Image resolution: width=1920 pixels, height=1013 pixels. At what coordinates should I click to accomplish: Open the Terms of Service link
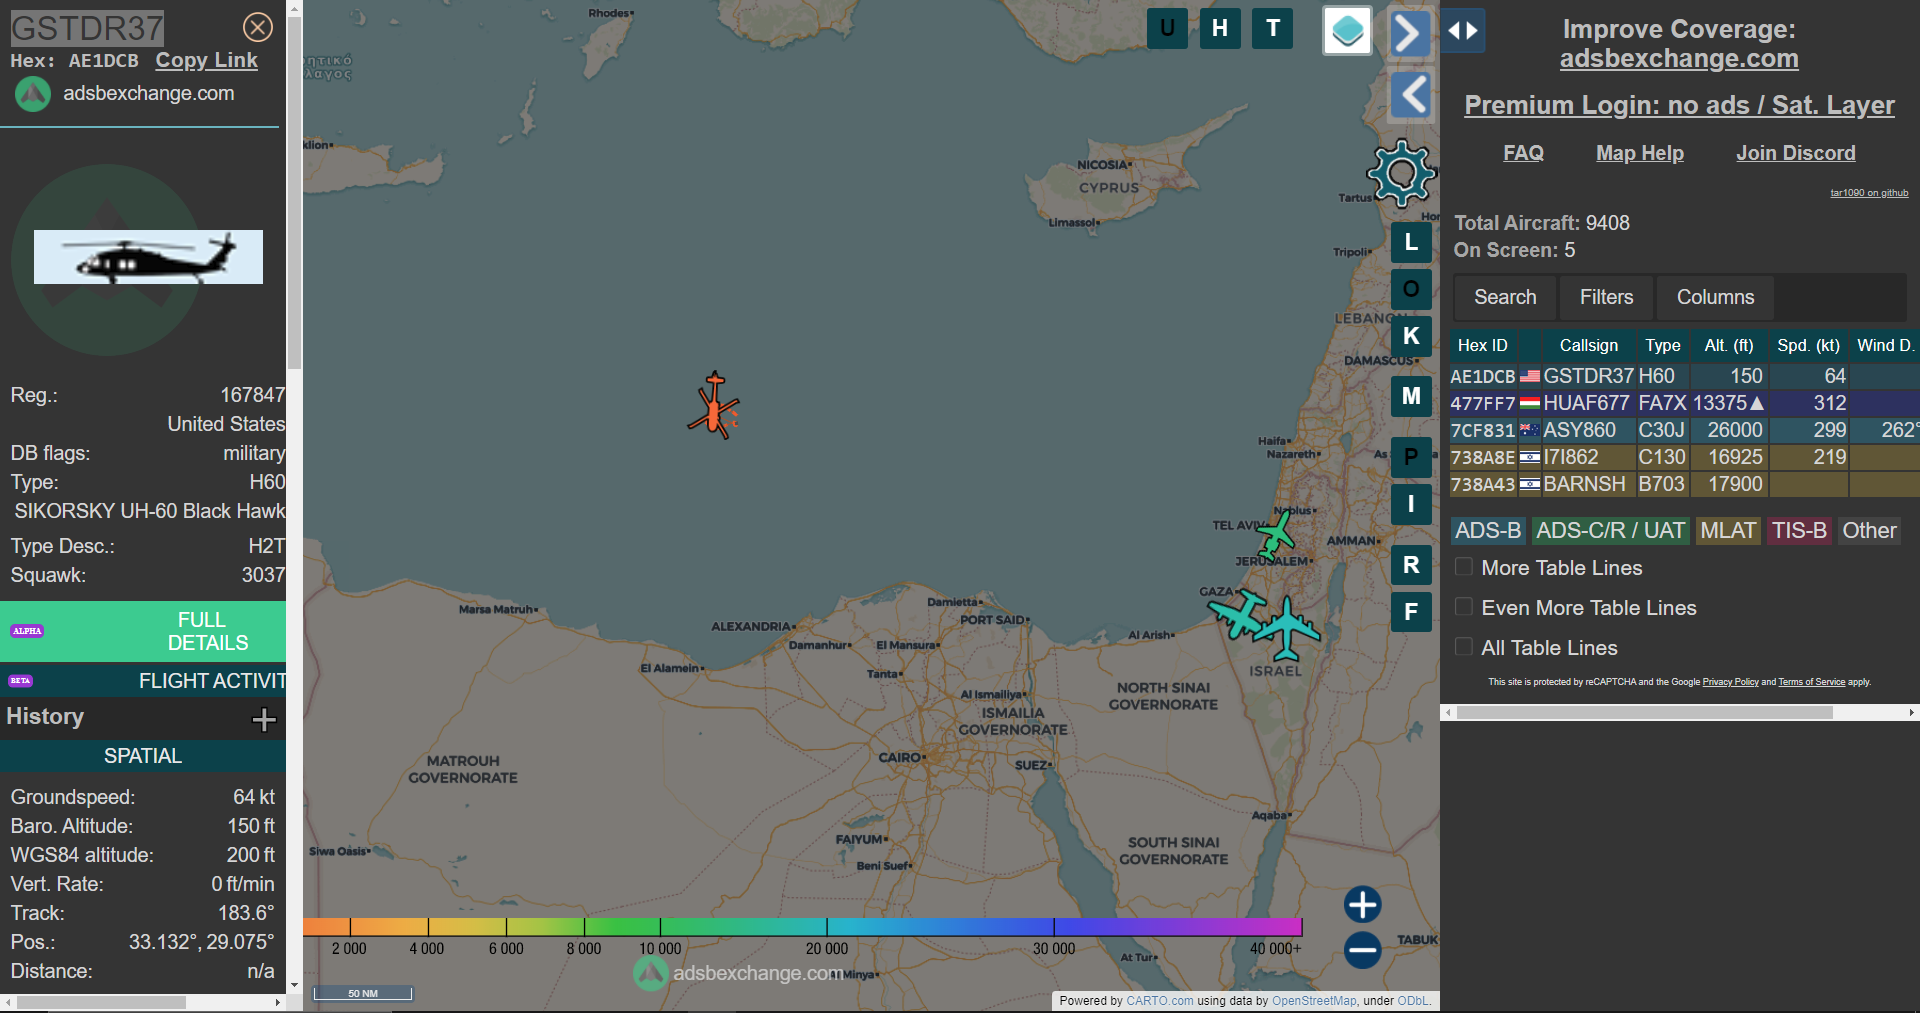pyautogui.click(x=1811, y=682)
